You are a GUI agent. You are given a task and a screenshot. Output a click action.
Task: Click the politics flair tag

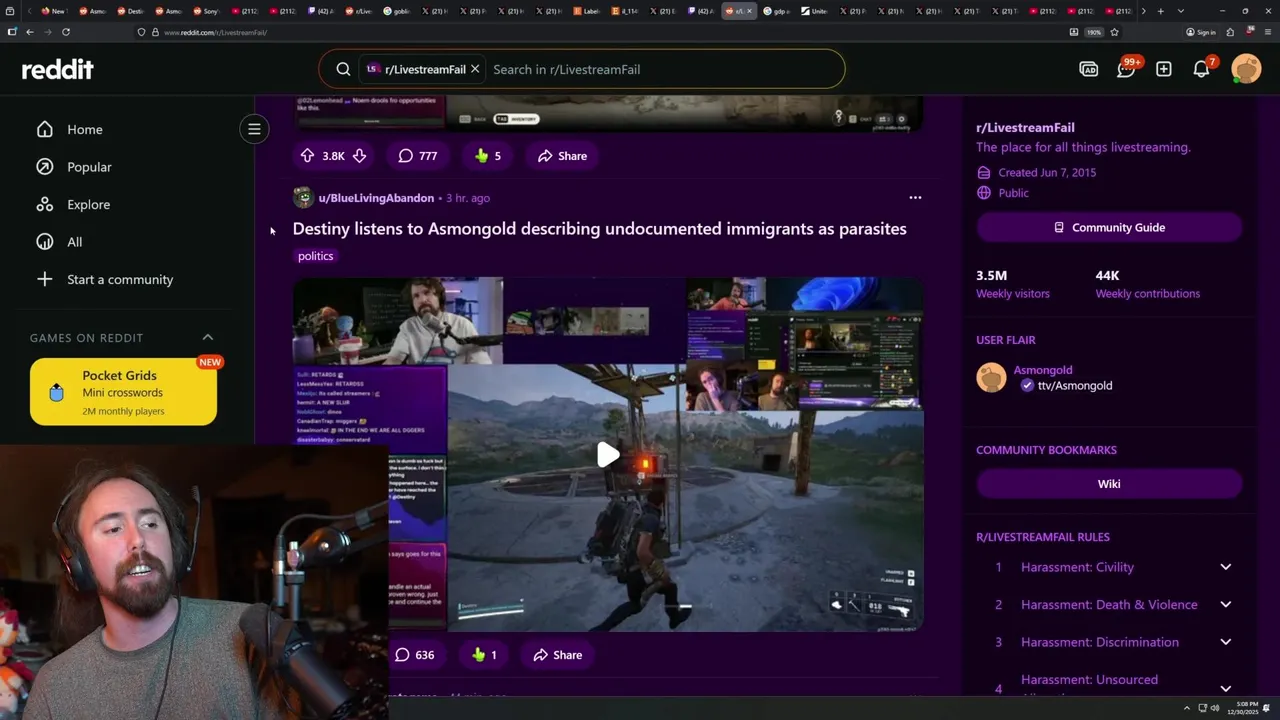pos(315,256)
